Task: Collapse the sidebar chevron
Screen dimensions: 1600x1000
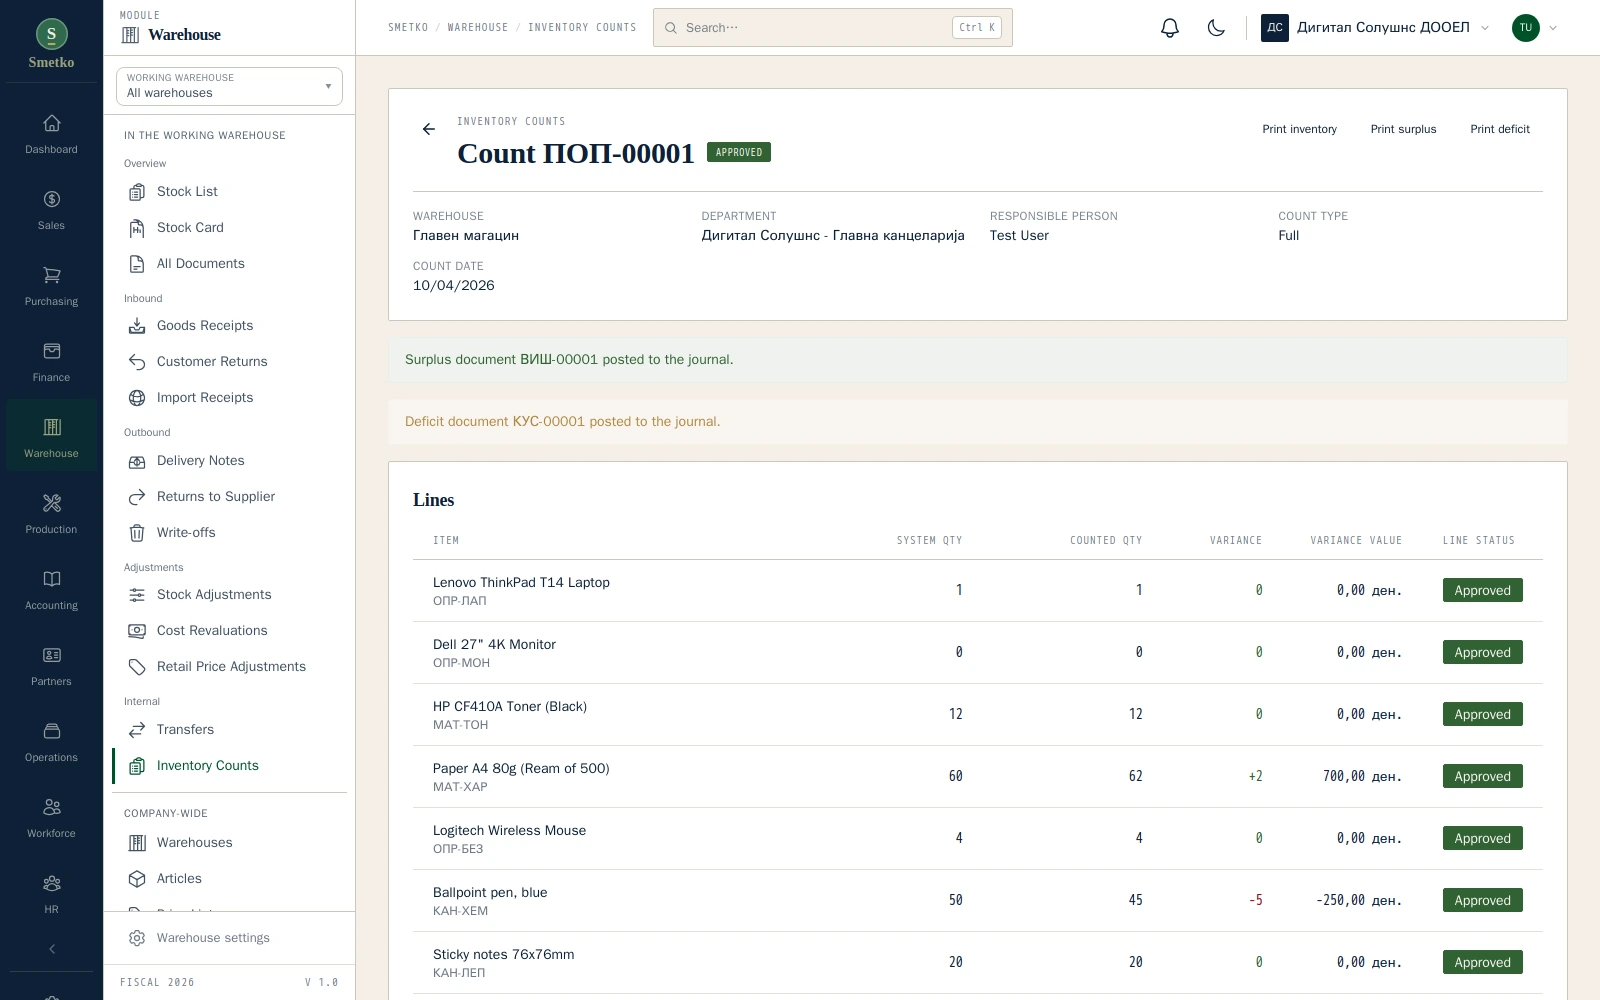Action: [52, 949]
